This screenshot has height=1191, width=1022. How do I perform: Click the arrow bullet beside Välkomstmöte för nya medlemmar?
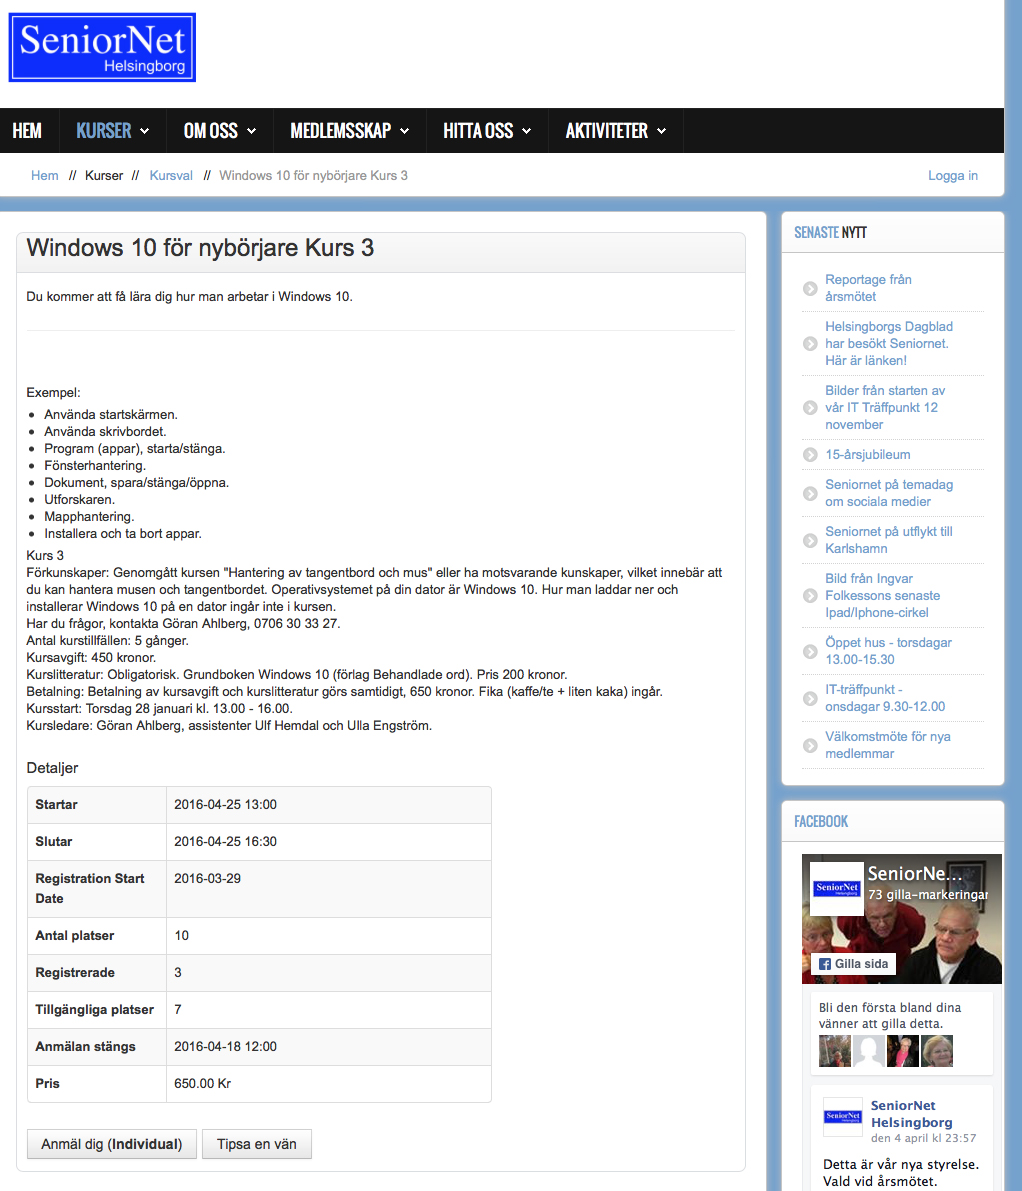[x=810, y=746]
